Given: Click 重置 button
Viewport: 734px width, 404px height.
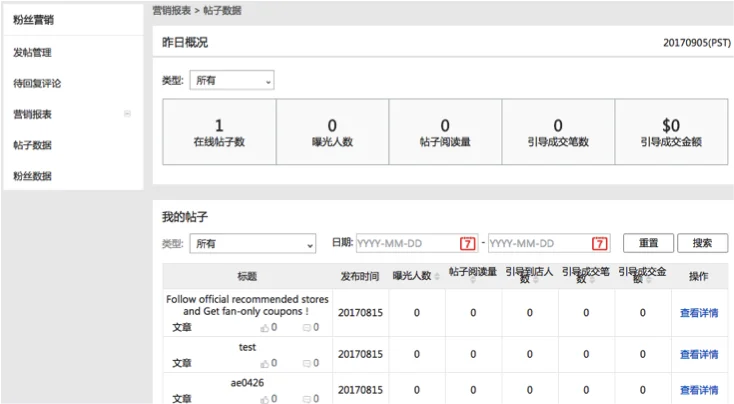Looking at the screenshot, I should tap(648, 243).
